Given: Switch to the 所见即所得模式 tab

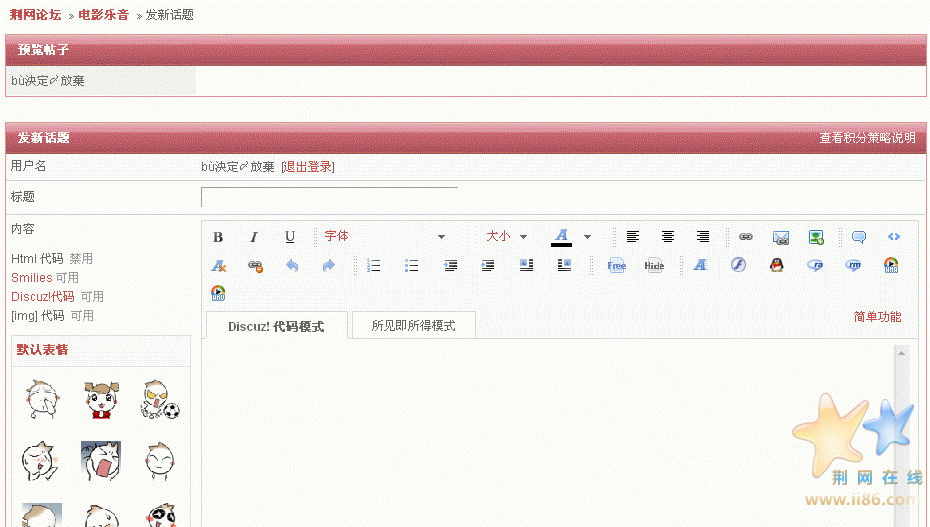Looking at the screenshot, I should [413, 326].
